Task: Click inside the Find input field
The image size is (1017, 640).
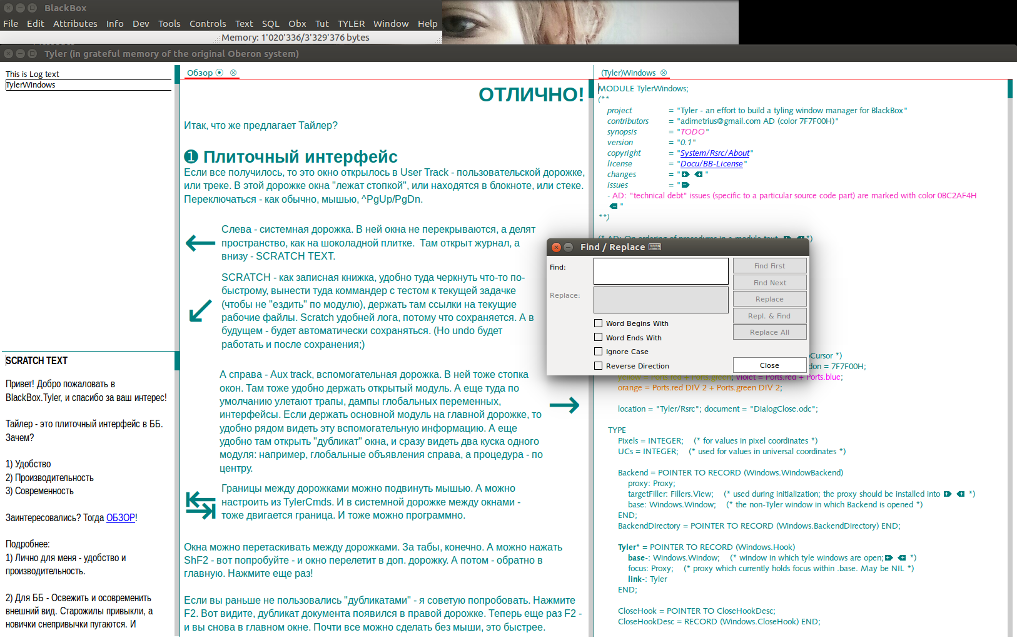Action: 660,271
